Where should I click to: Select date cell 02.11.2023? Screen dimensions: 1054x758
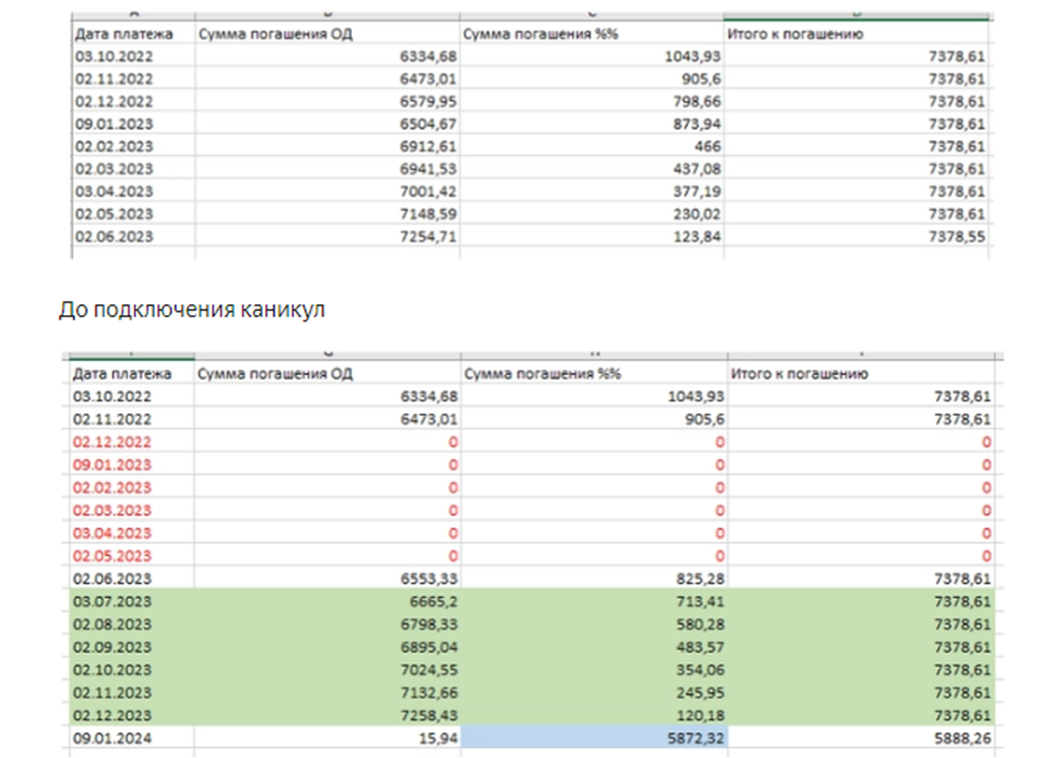tap(132, 693)
